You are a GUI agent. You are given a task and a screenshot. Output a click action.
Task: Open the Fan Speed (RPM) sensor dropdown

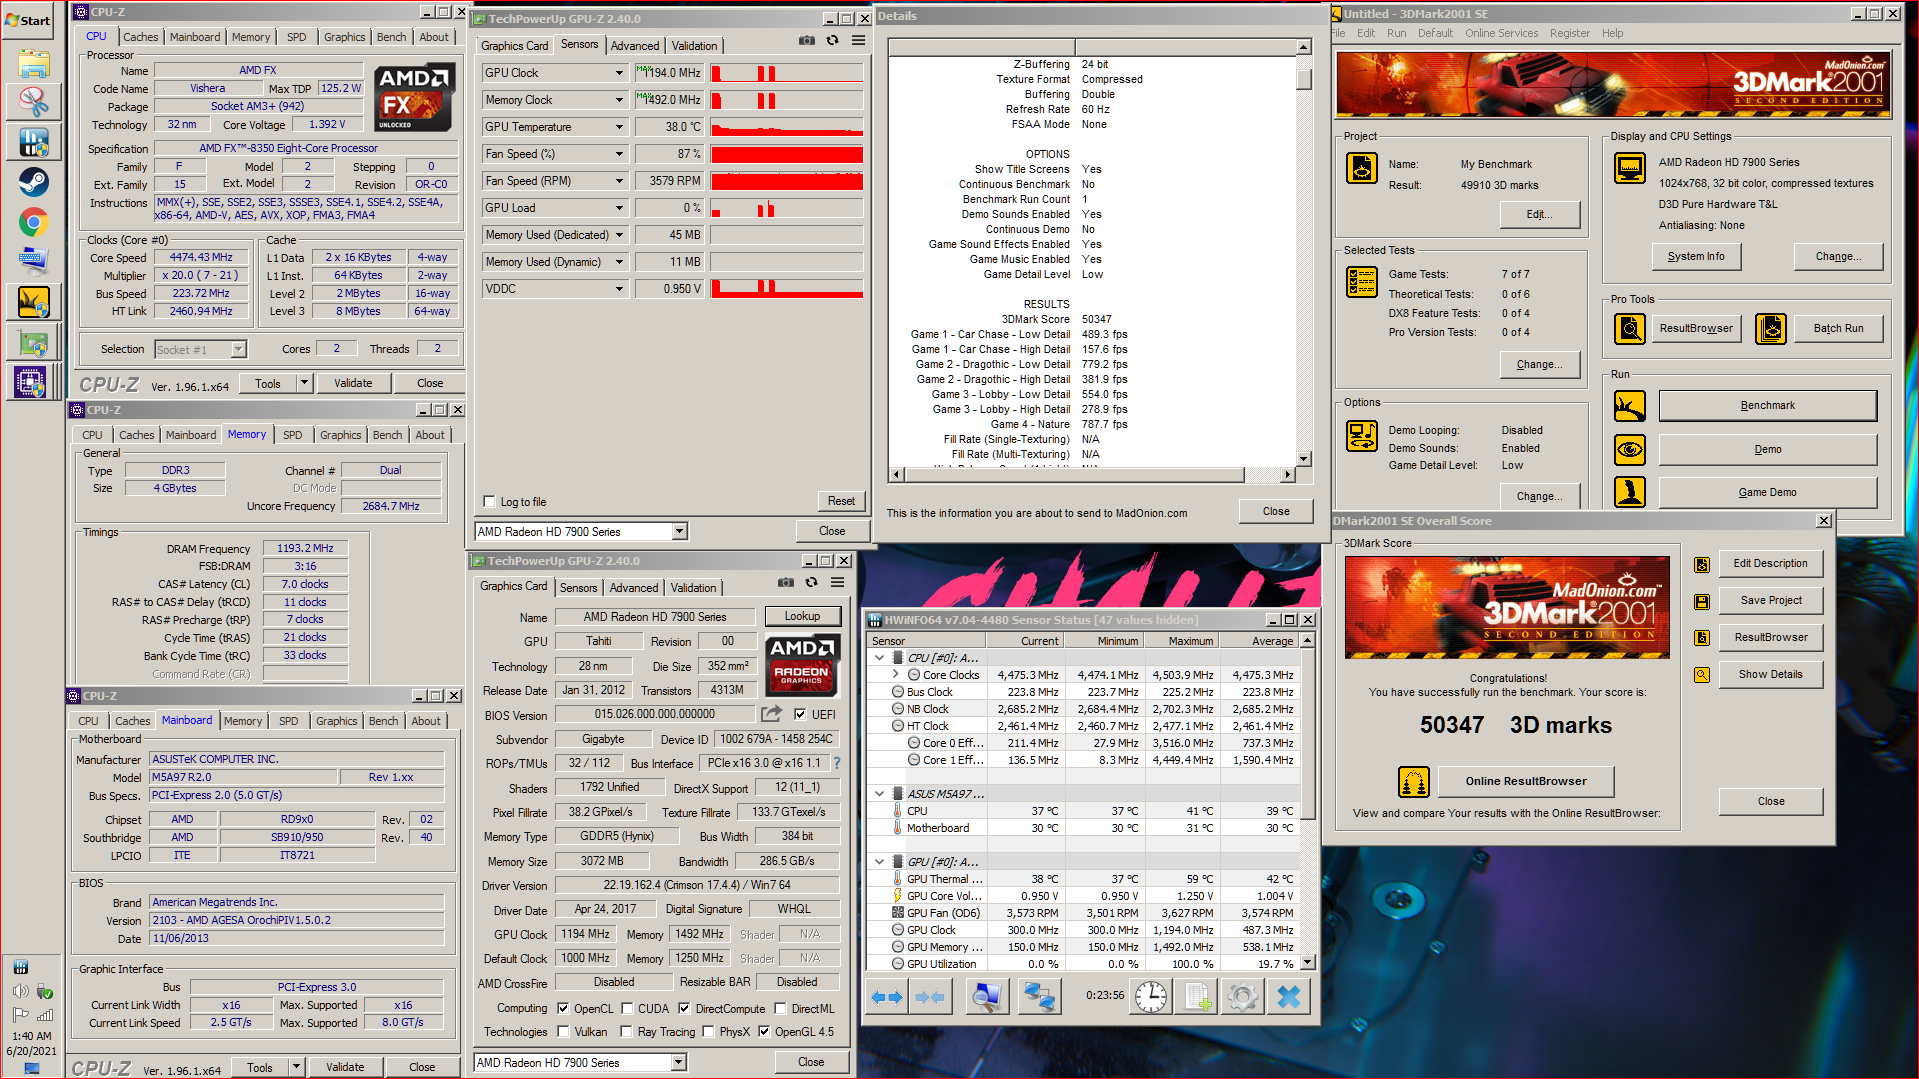(619, 181)
